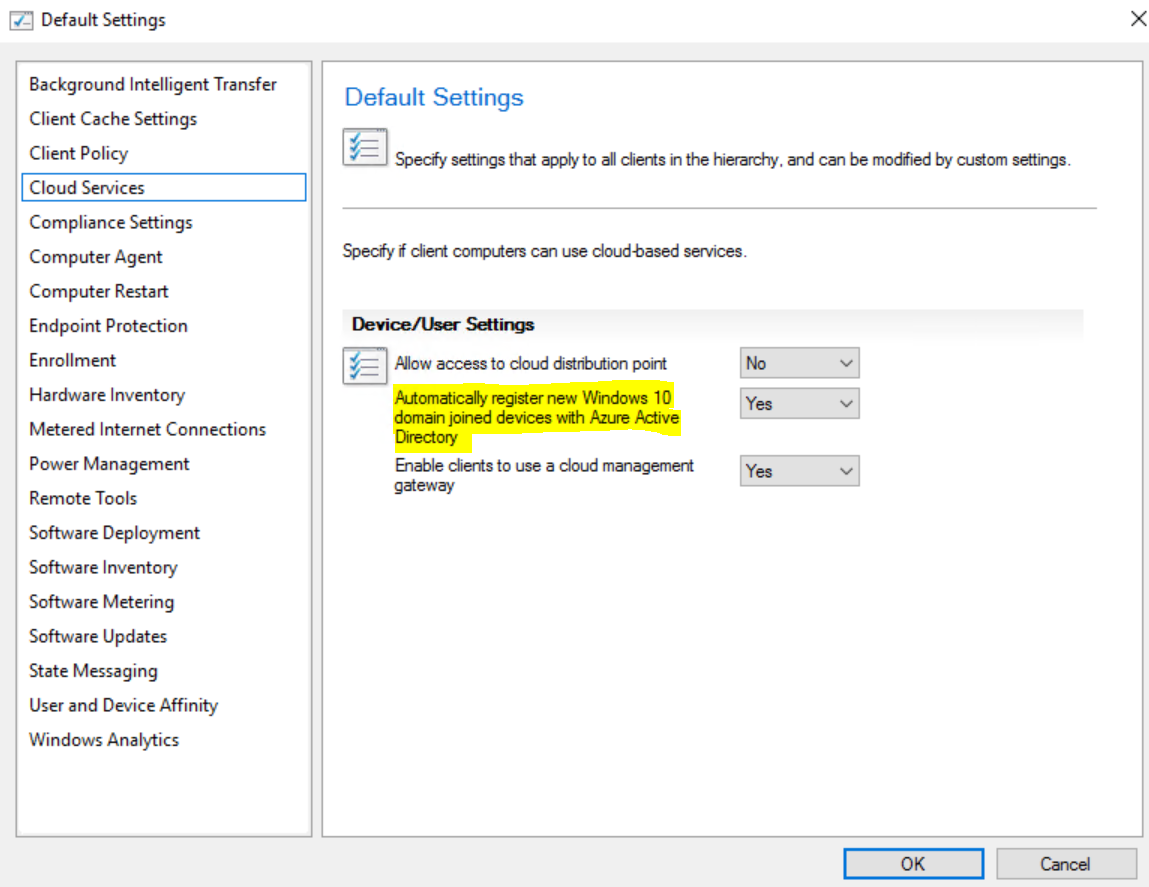Screen dimensions: 1149x887
Task: Open Background Intelligent Transfer settings
Action: click(153, 84)
